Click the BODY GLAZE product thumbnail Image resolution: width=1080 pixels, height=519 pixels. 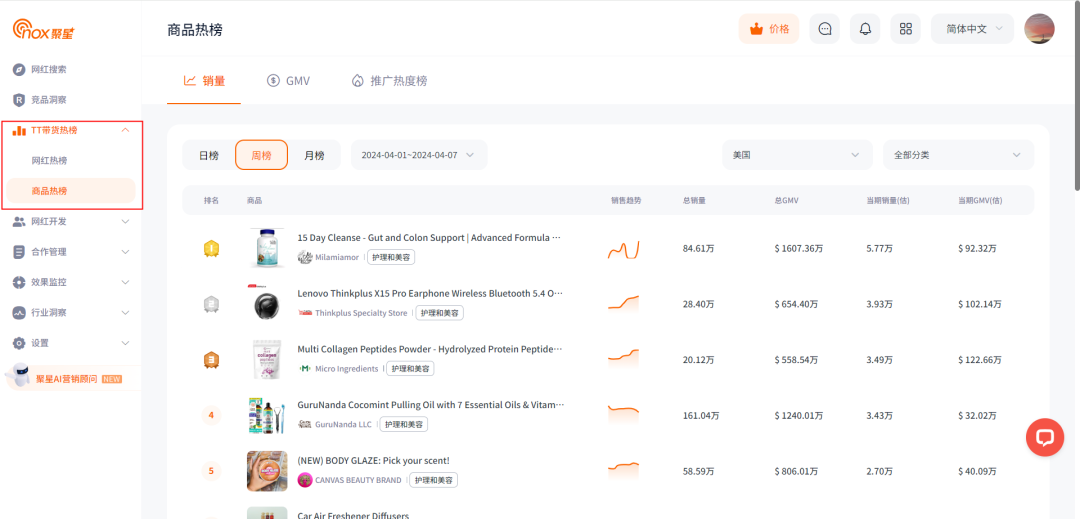(267, 472)
